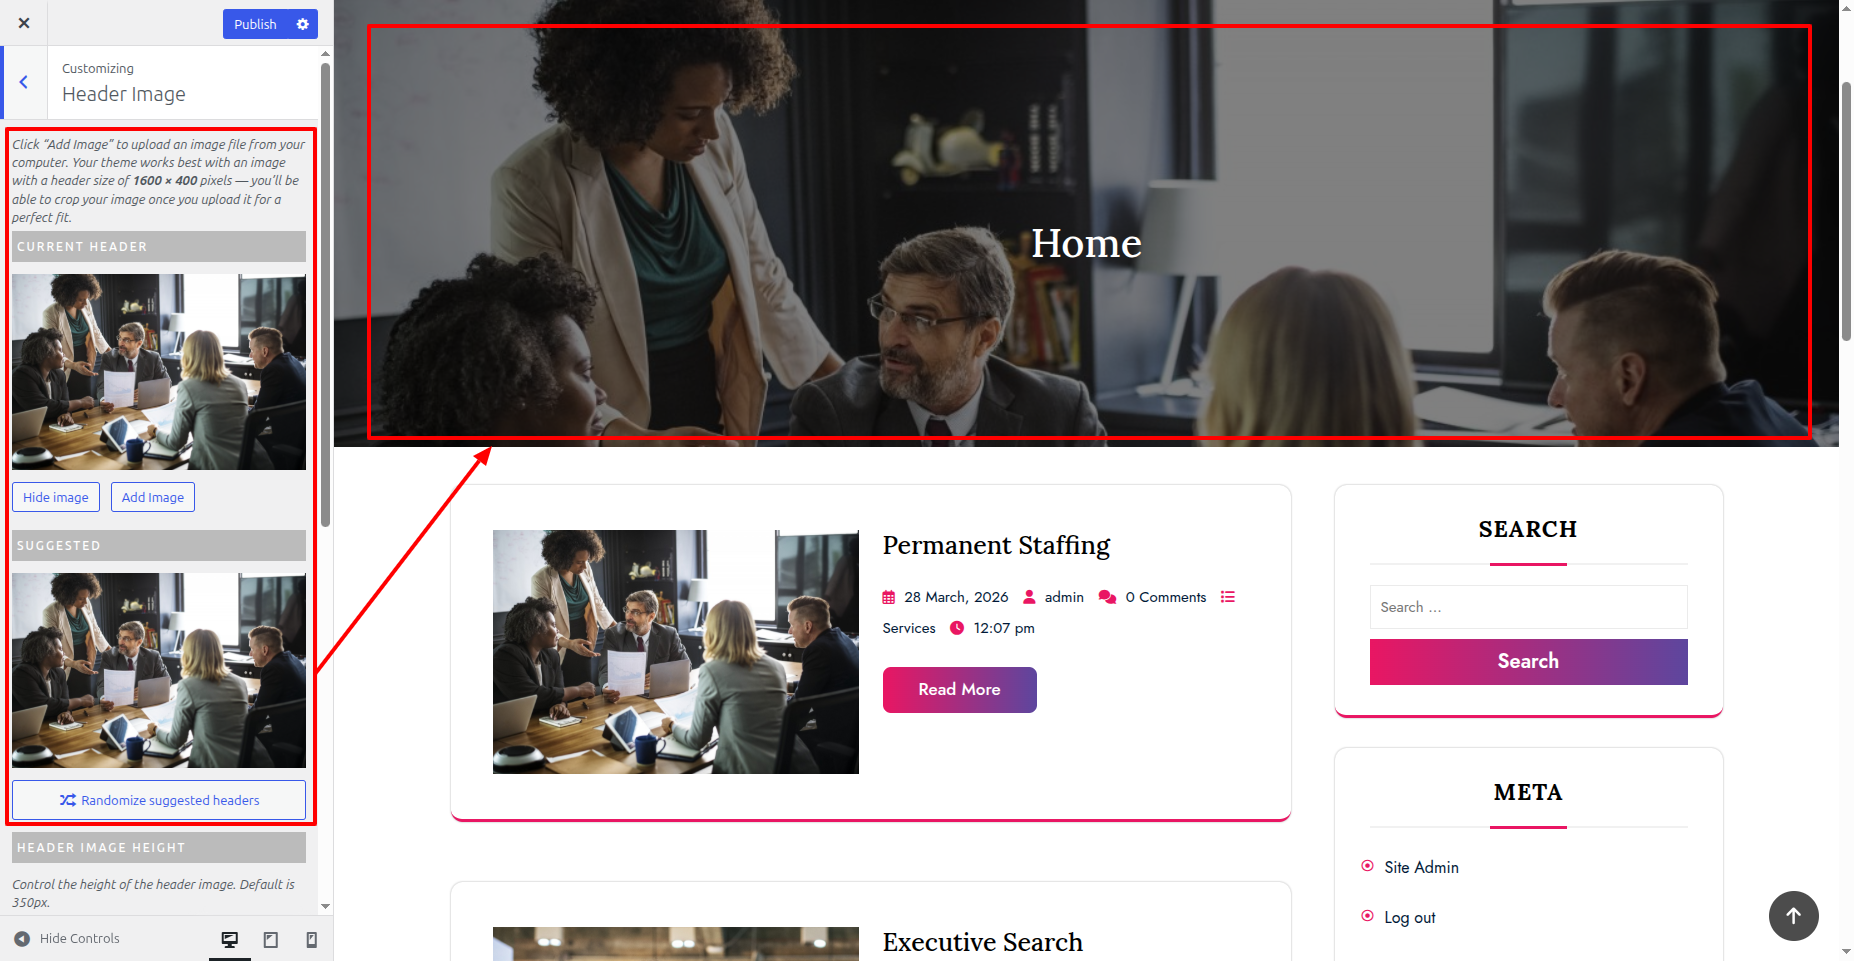
Task: Open the Site Admin link
Action: [x=1421, y=868]
